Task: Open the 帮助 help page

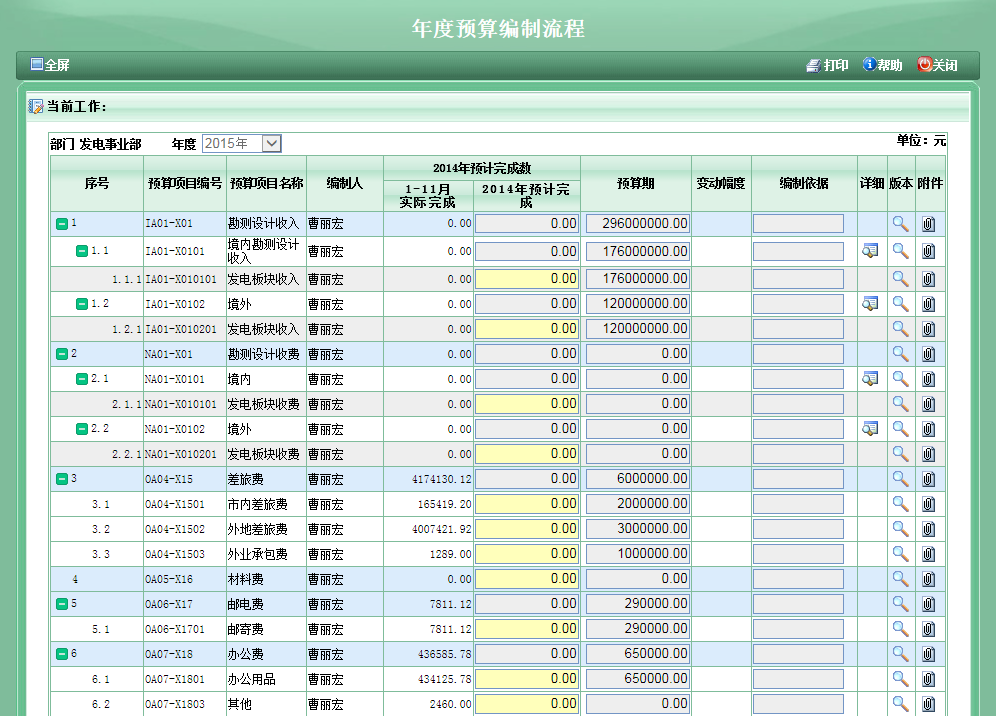Action: pos(882,65)
